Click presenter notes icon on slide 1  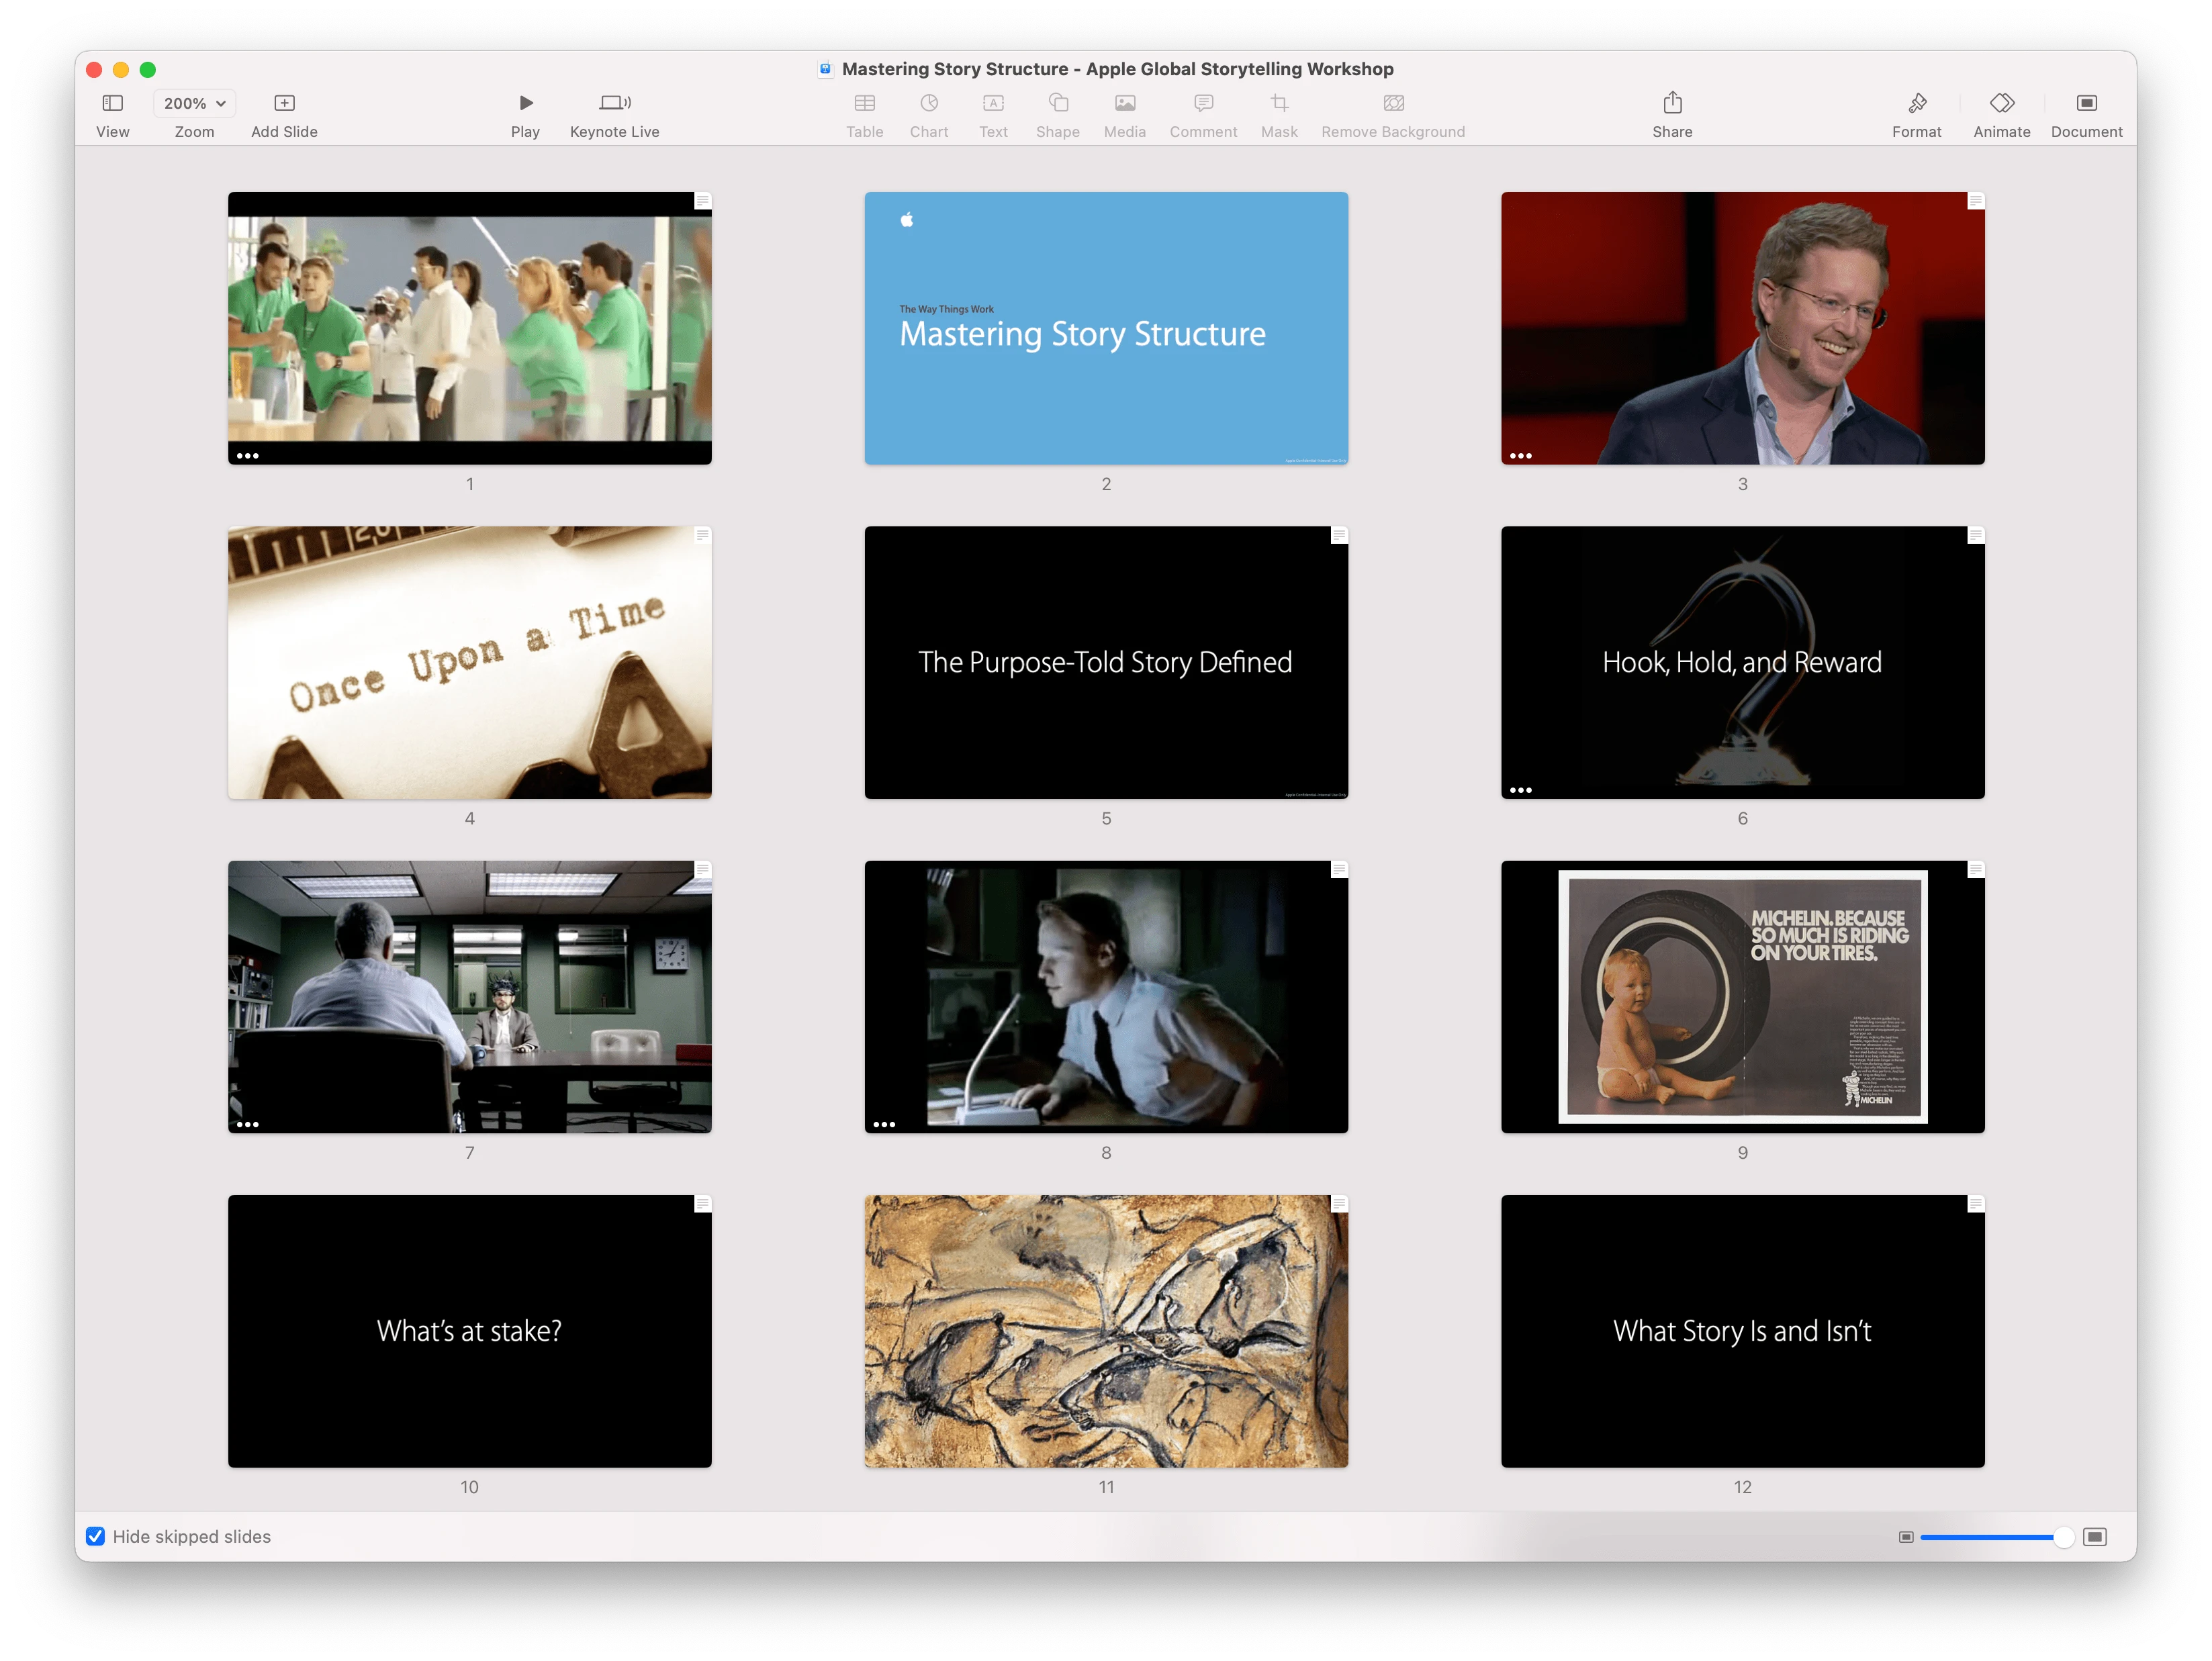pyautogui.click(x=703, y=201)
